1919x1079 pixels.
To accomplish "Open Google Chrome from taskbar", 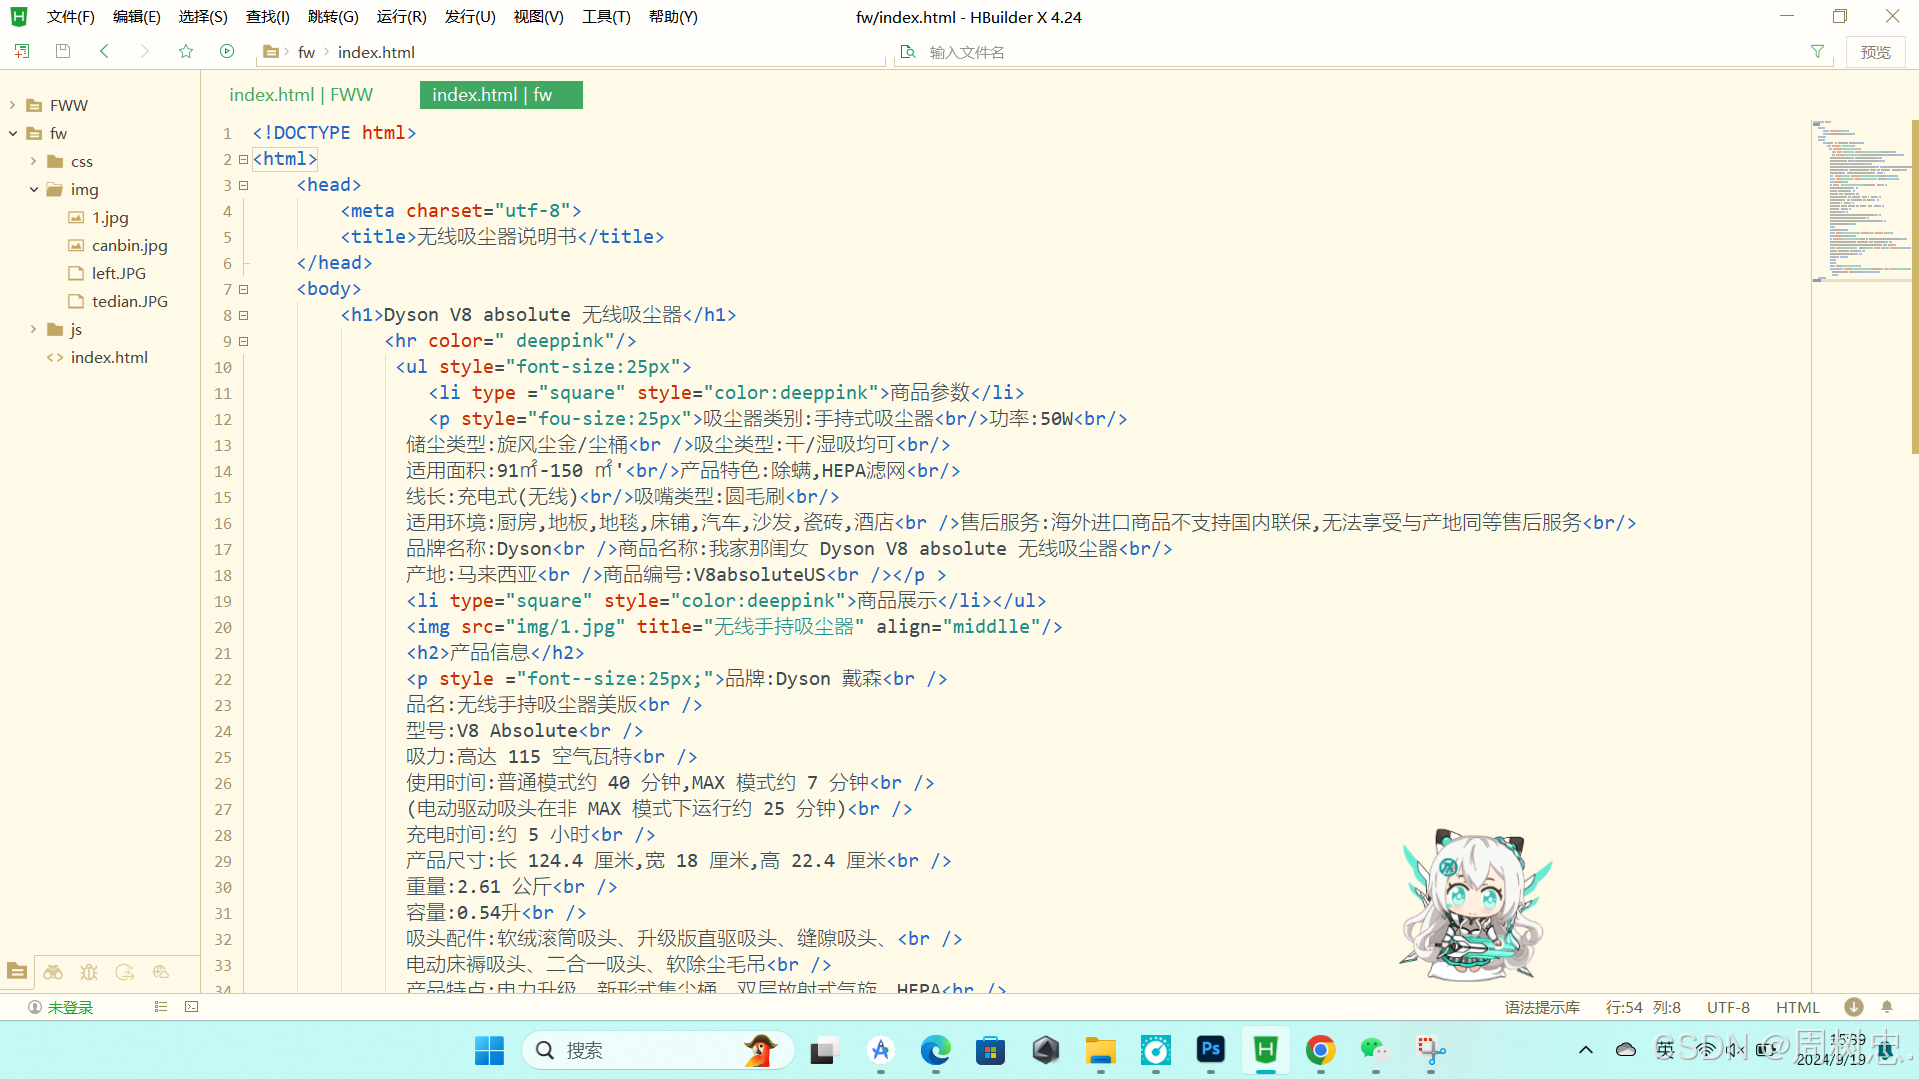I will pyautogui.click(x=1320, y=1050).
